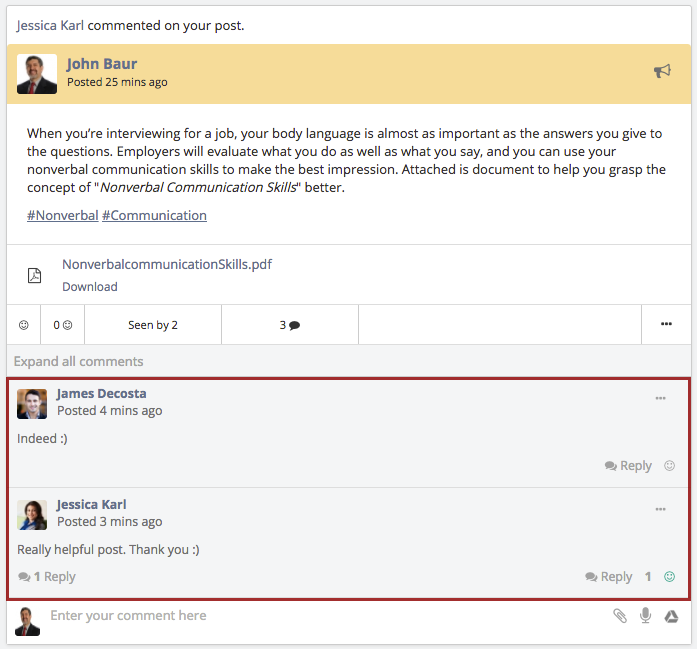The width and height of the screenshot is (697, 649).
Task: Click the announcement megaphone icon
Action: coord(662,71)
